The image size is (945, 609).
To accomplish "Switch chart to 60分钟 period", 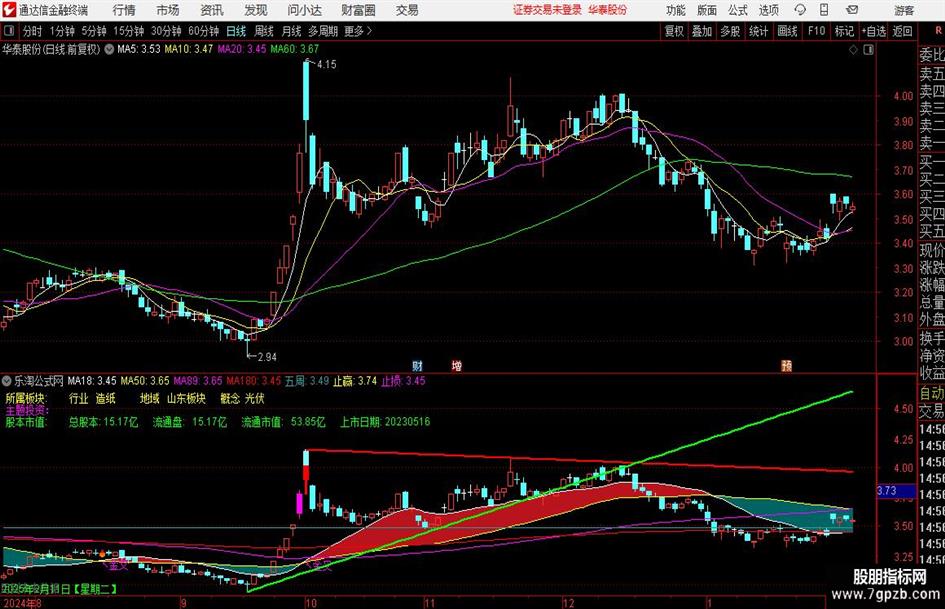I will click(x=203, y=31).
